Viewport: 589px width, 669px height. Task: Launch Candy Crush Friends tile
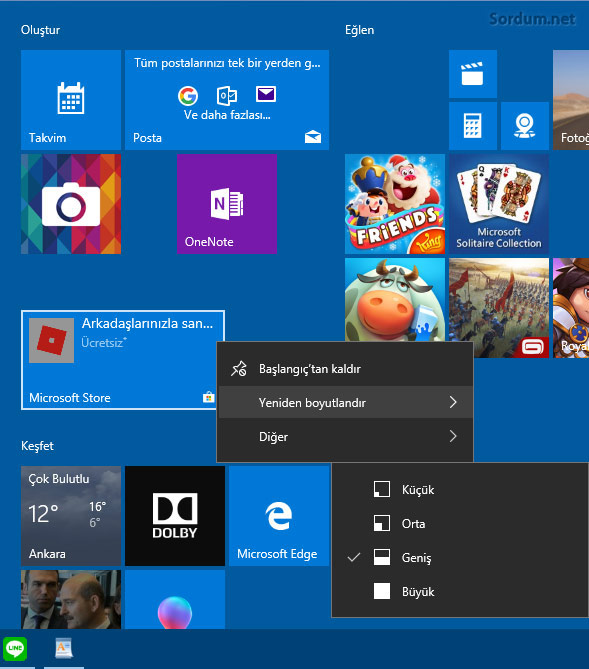tap(395, 204)
